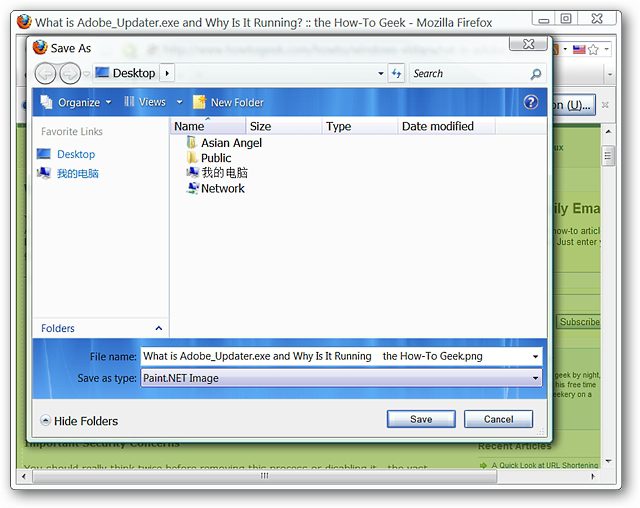Screen dimensions: 640x508
Task: Click the Cancel button
Action: click(498, 419)
